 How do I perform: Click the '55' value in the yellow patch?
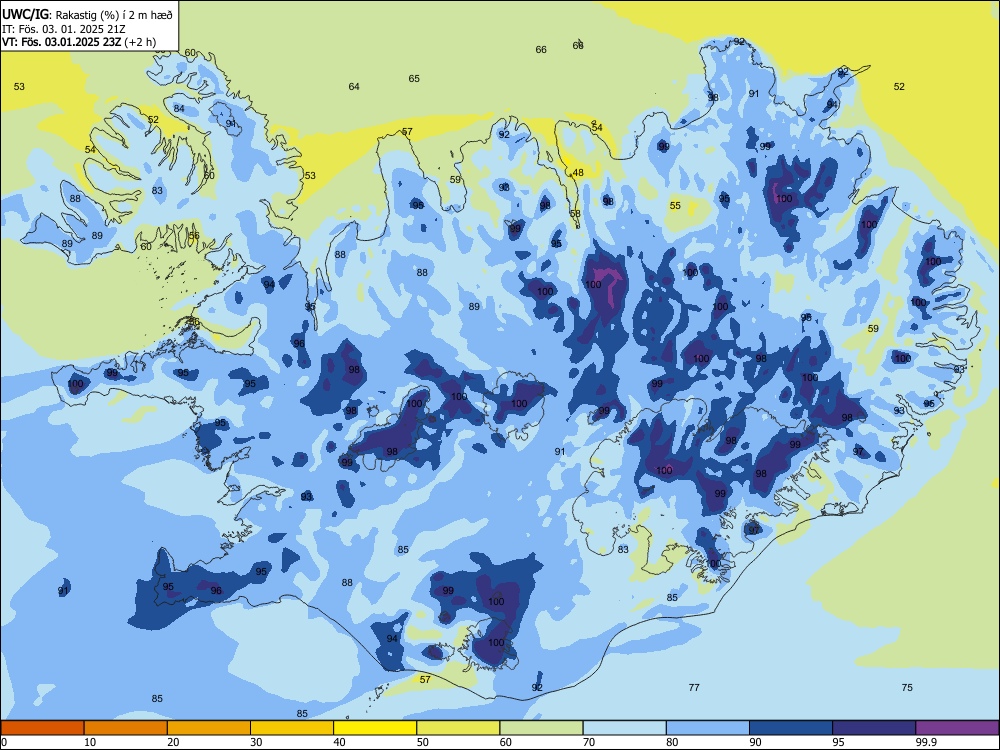tap(675, 205)
